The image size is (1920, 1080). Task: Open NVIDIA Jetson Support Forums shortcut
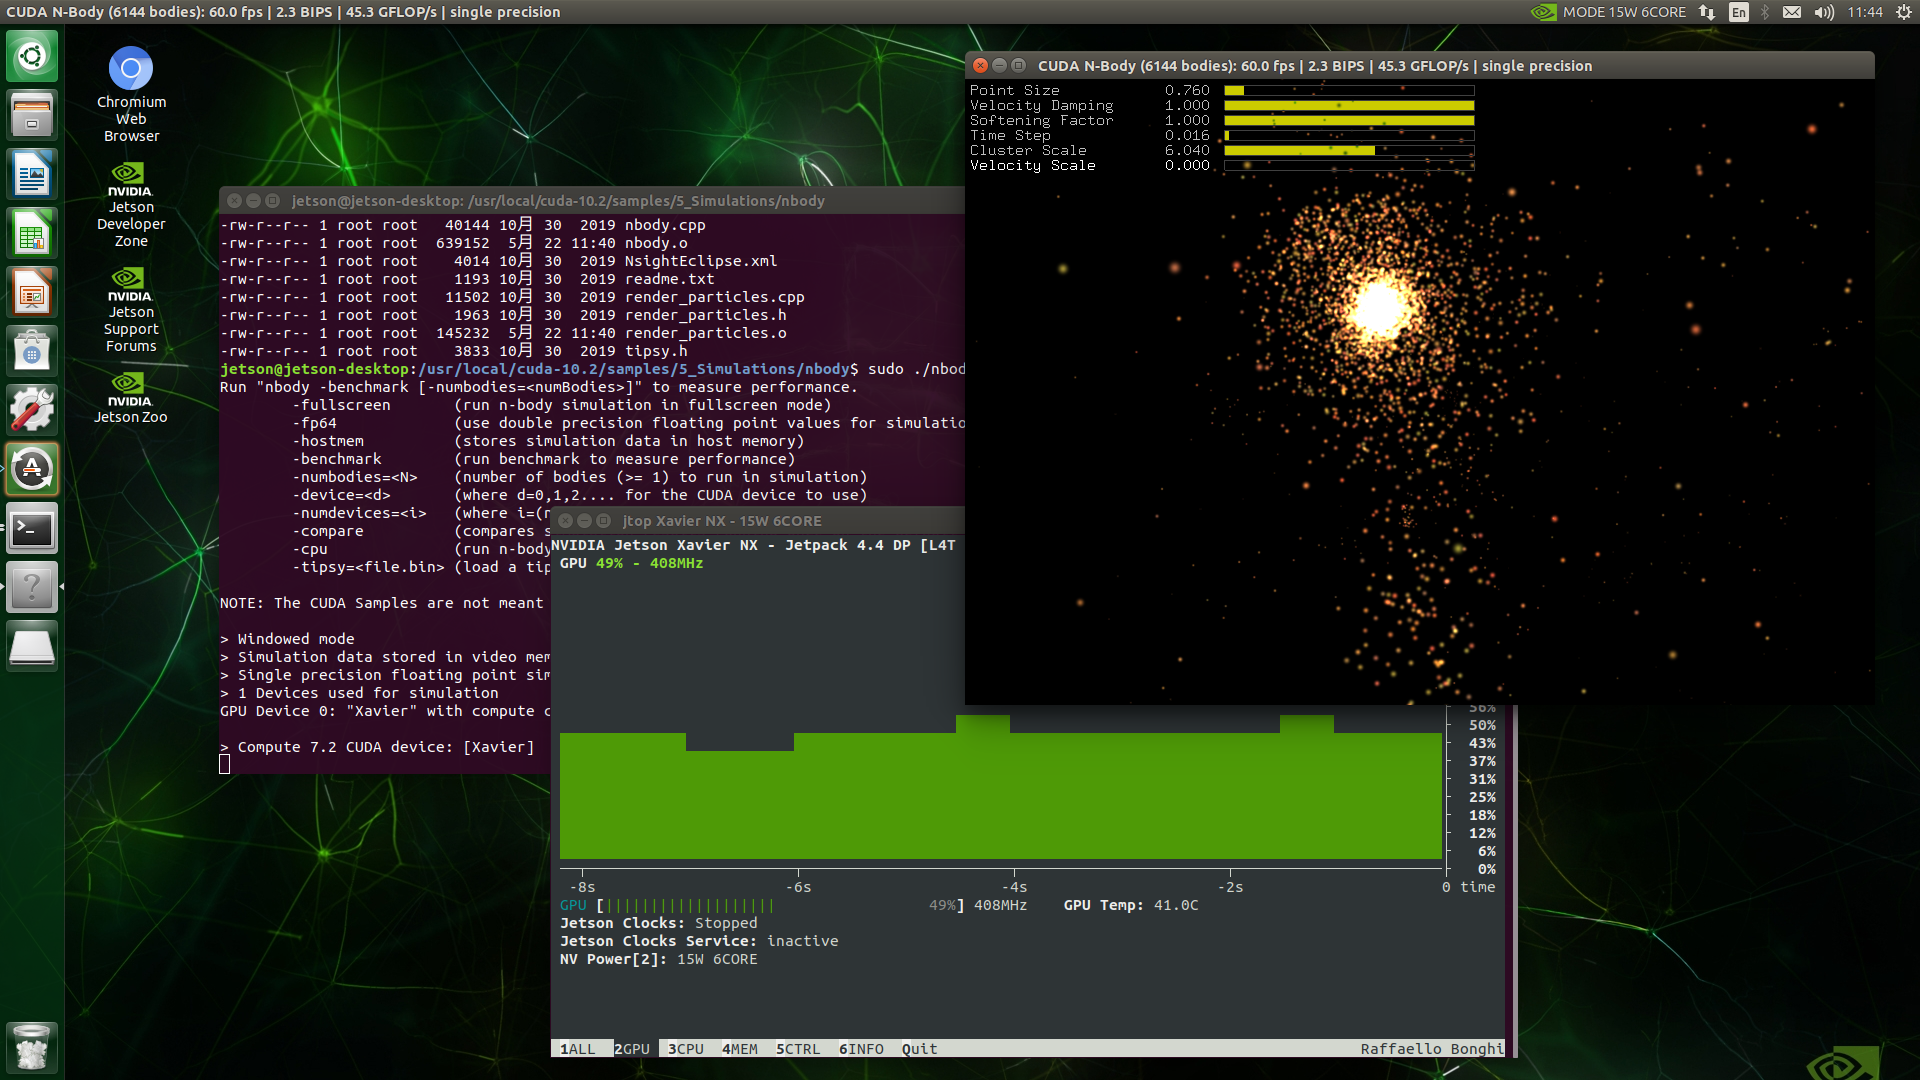(131, 310)
